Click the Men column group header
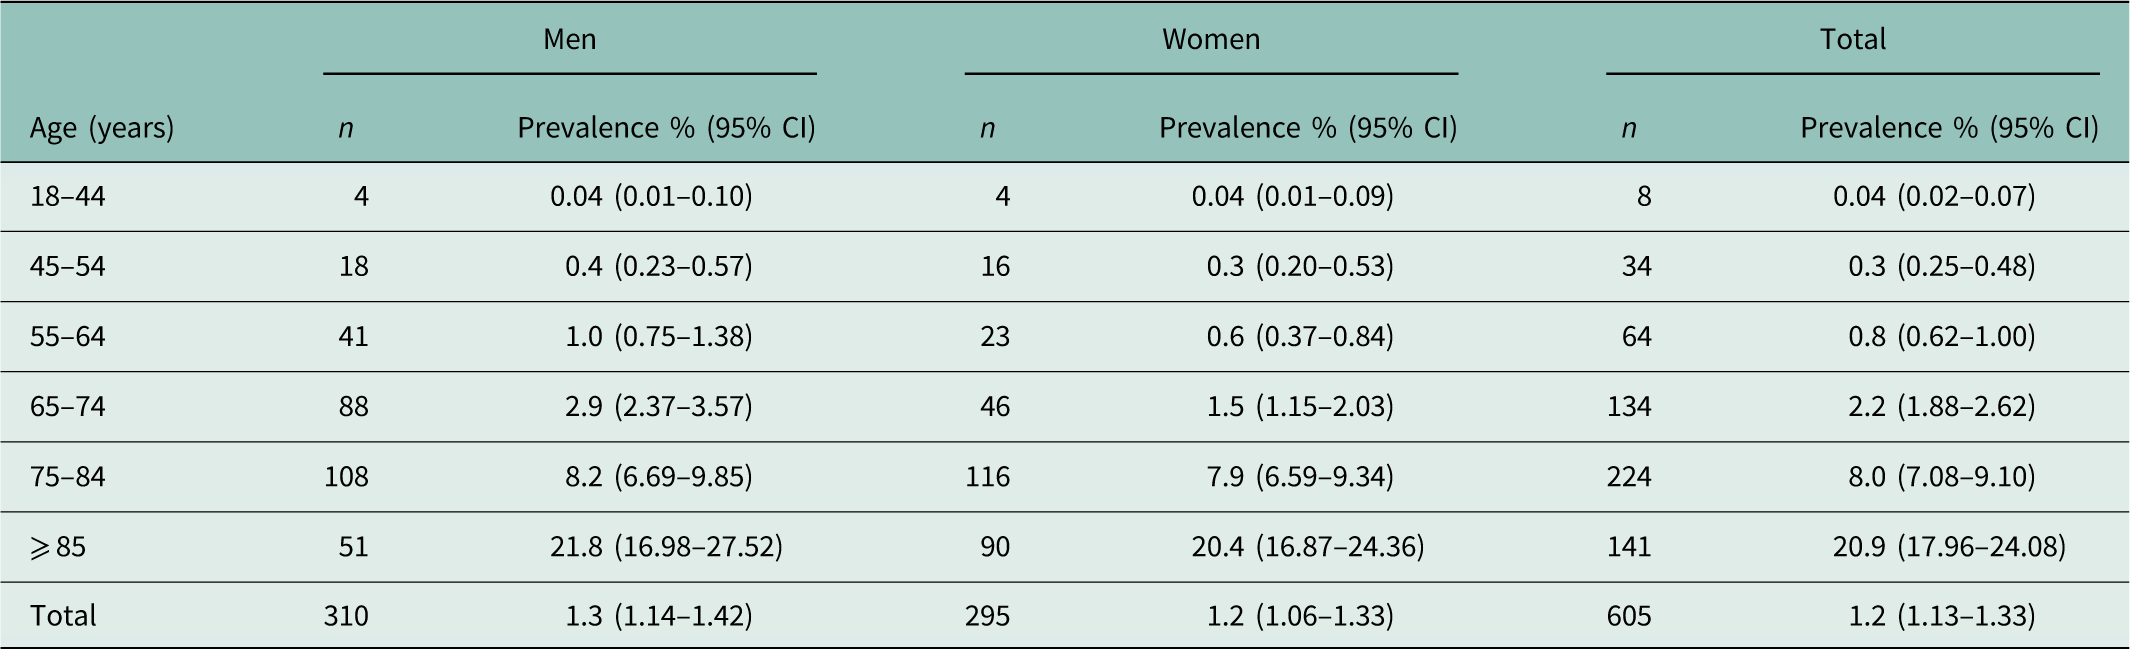 (569, 39)
